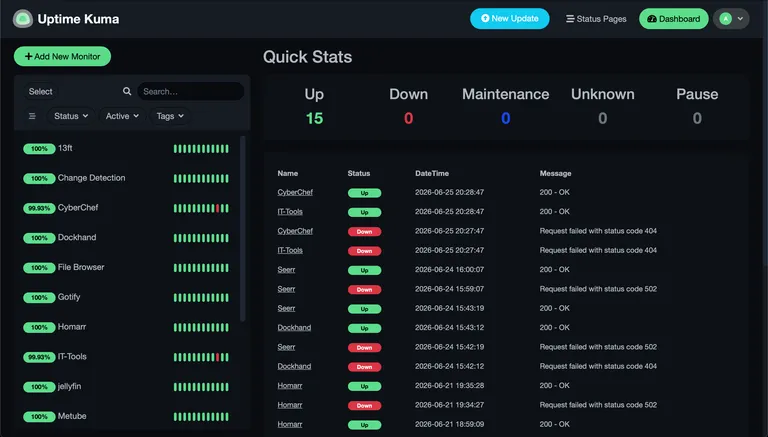The height and width of the screenshot is (437, 768).
Task: Click the New Update button
Action: tap(509, 19)
